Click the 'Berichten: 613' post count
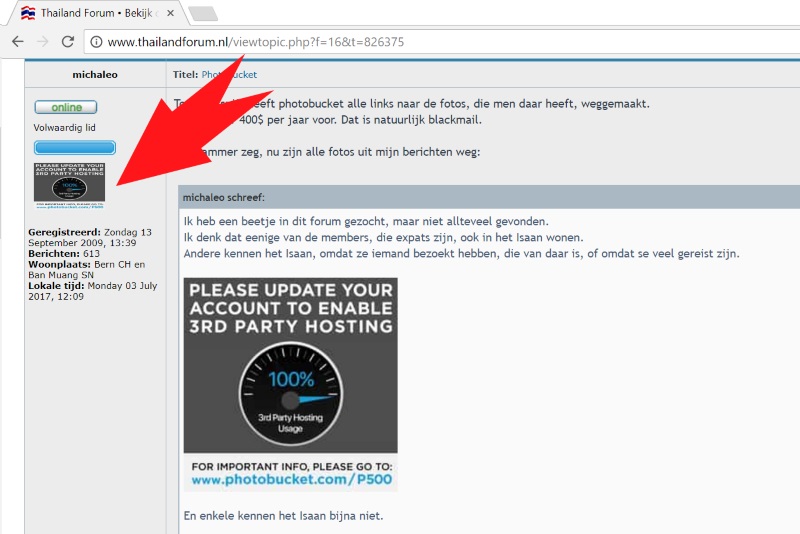This screenshot has width=800, height=534. (x=64, y=253)
